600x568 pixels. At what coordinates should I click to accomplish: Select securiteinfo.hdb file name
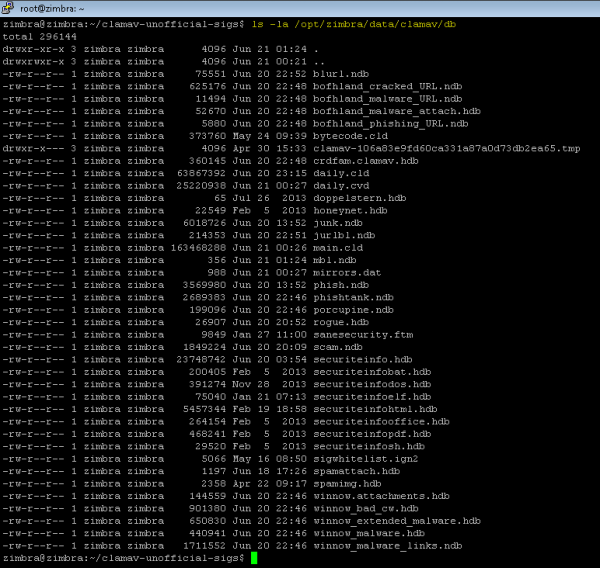363,359
